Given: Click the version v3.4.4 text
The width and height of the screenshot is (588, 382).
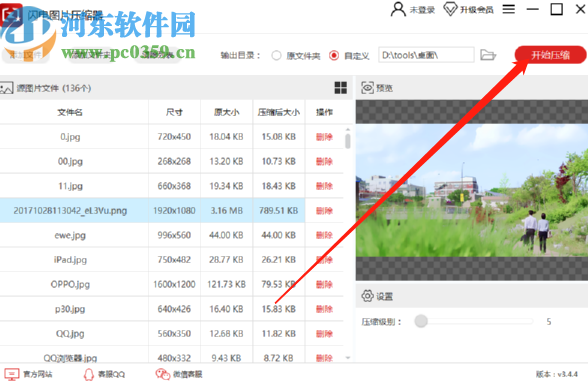Looking at the screenshot, I should (x=556, y=374).
